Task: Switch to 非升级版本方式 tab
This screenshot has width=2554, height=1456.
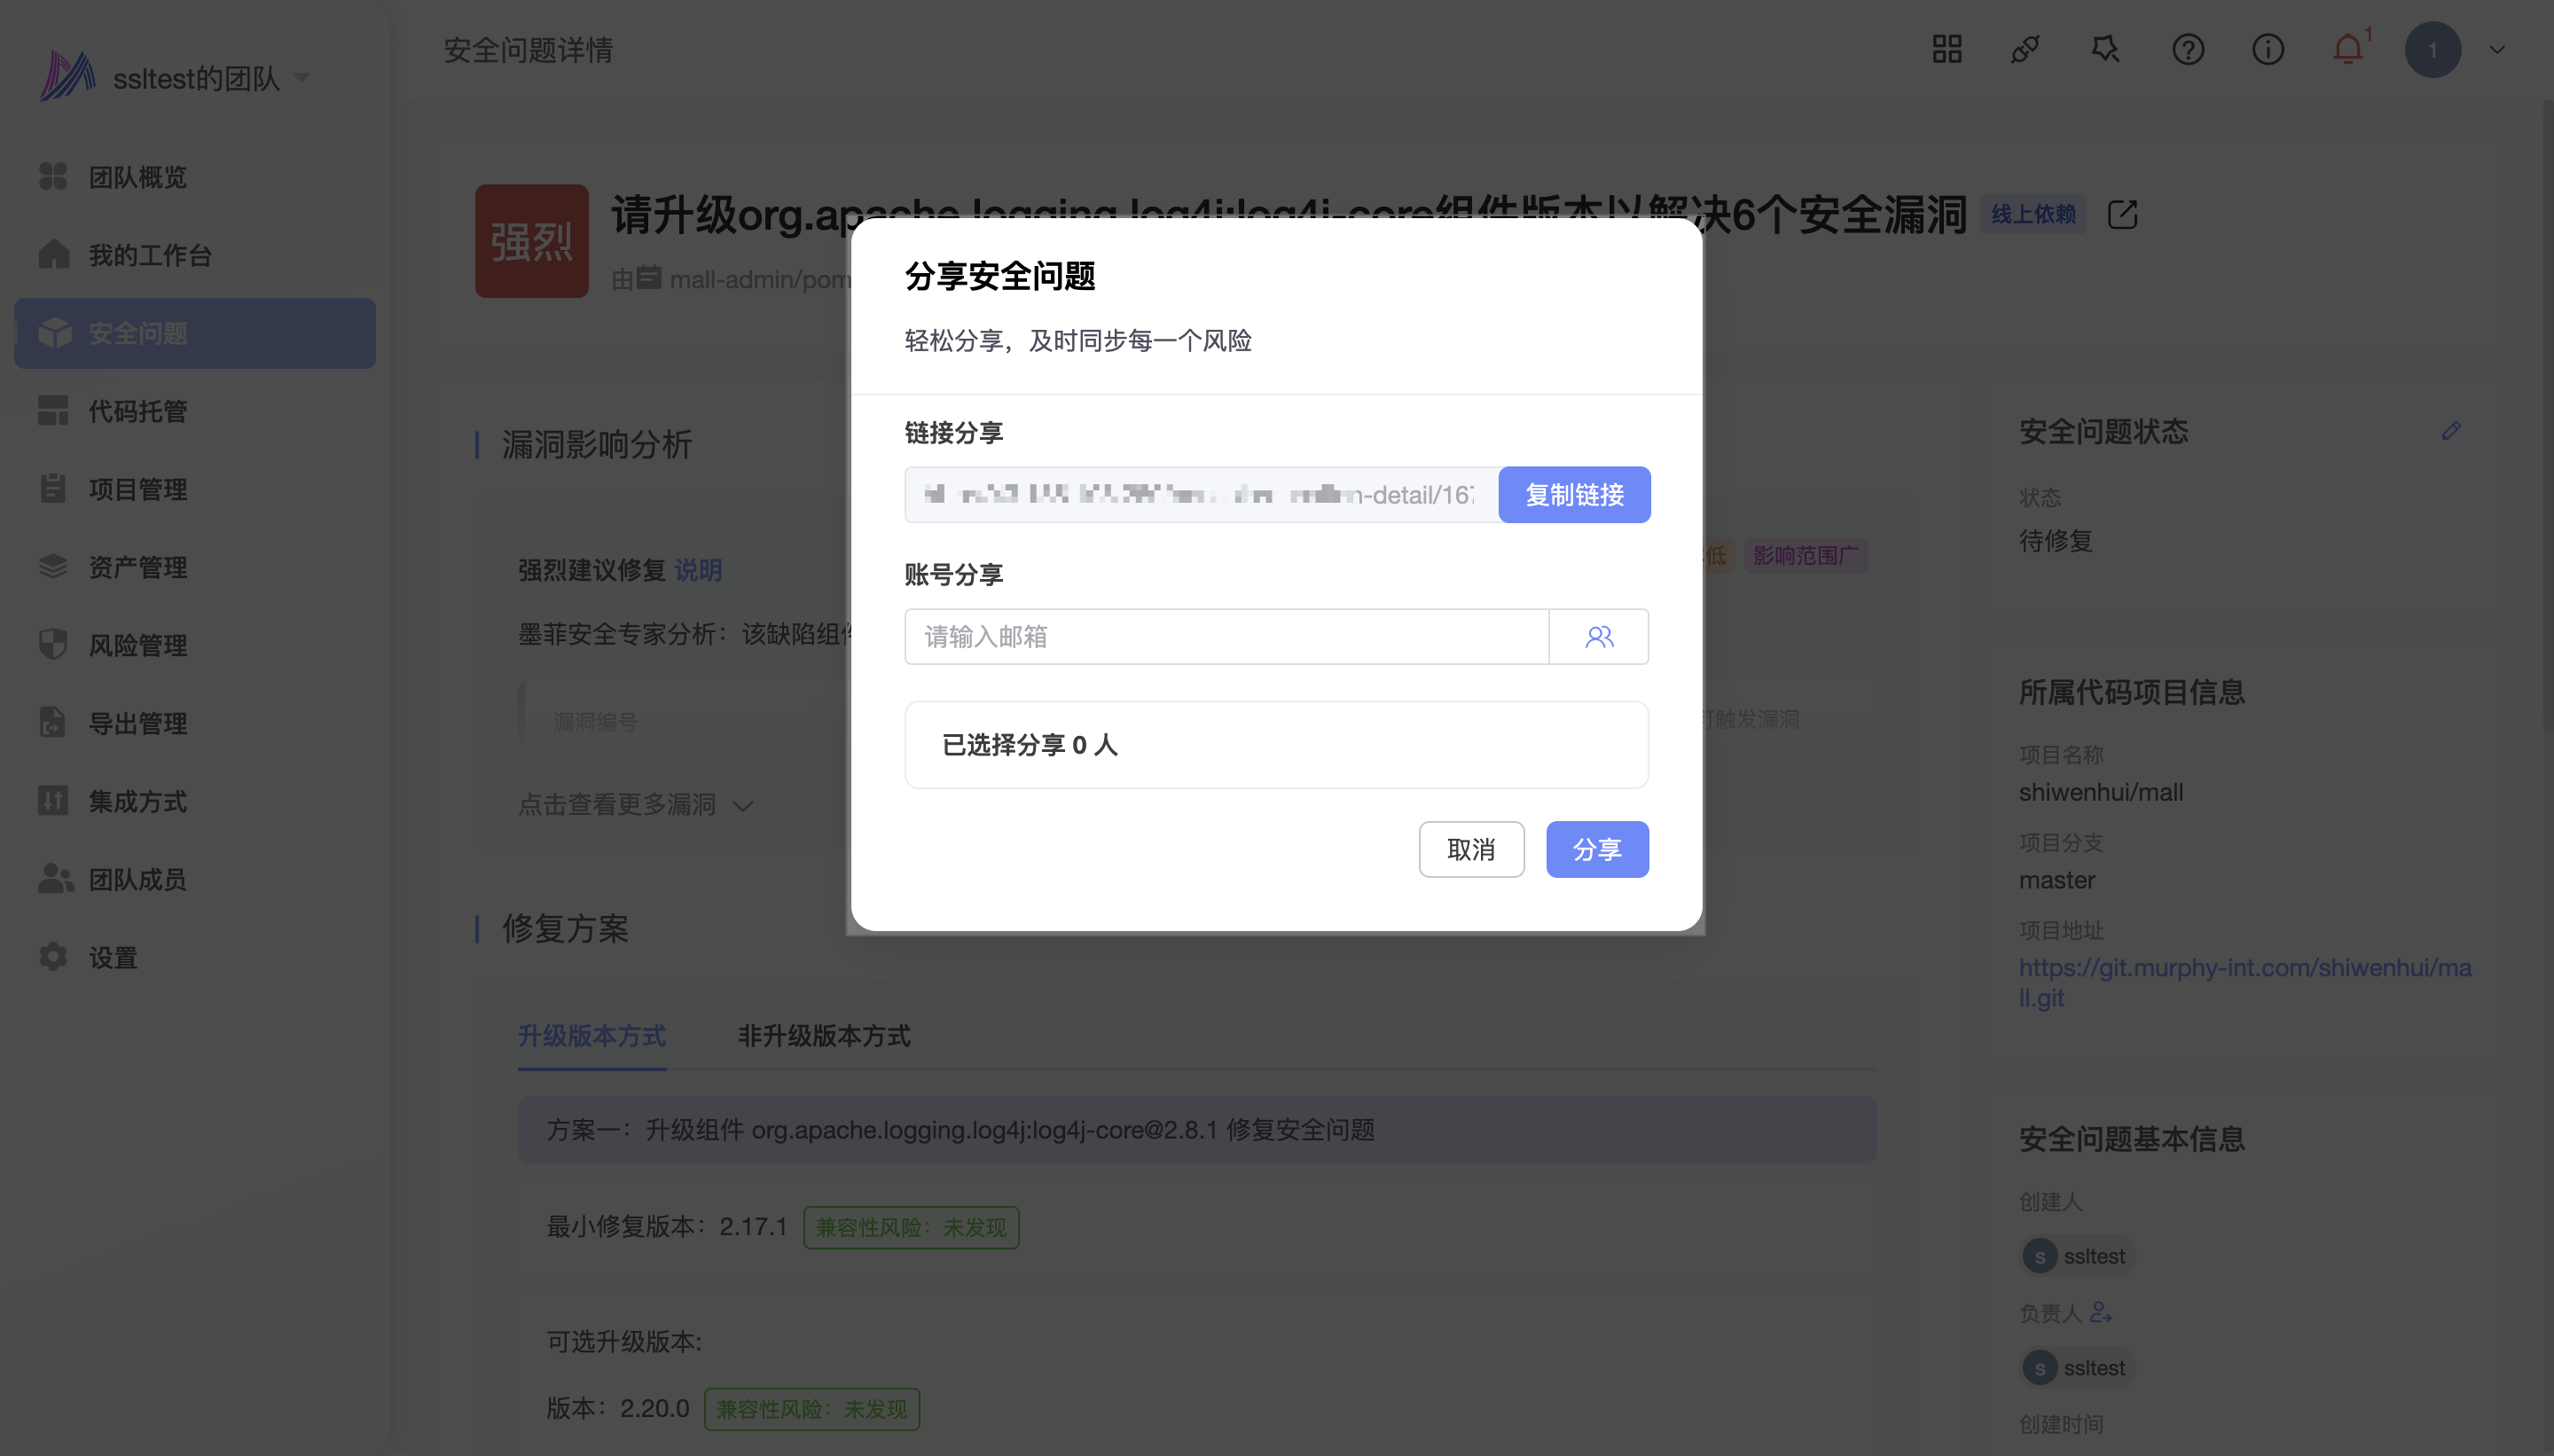Action: click(823, 1036)
